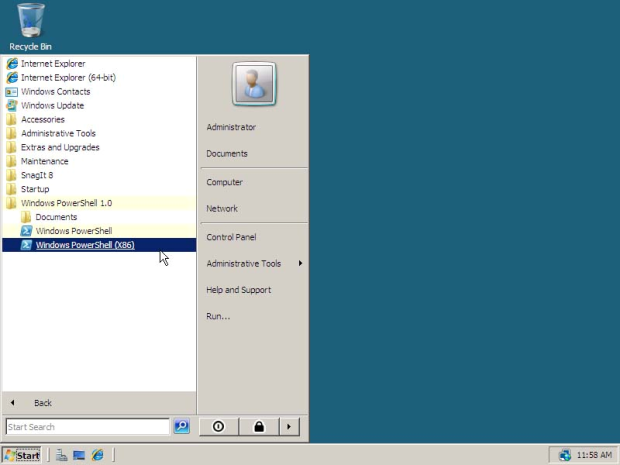Expand the Accessories folder label

point(43,119)
